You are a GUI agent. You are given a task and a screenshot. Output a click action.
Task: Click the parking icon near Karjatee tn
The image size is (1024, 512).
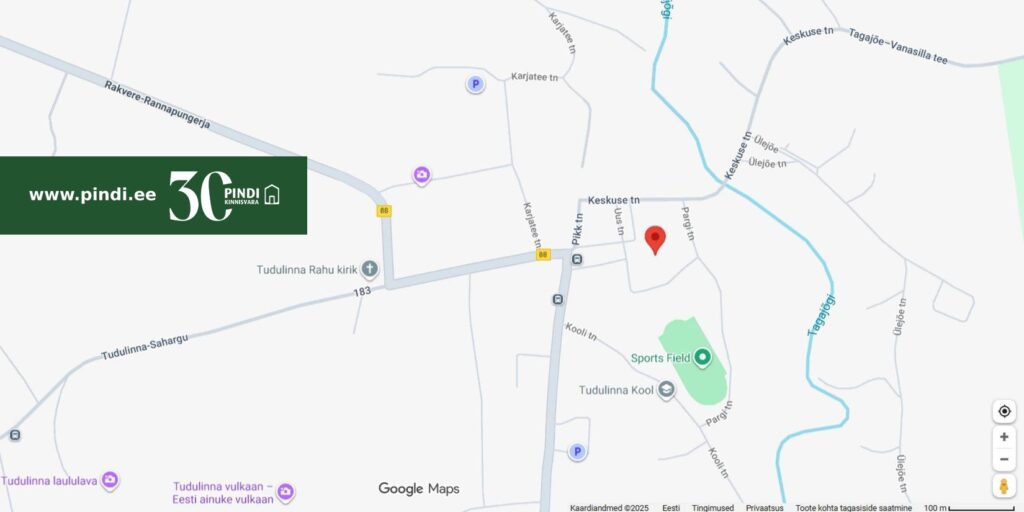[475, 84]
